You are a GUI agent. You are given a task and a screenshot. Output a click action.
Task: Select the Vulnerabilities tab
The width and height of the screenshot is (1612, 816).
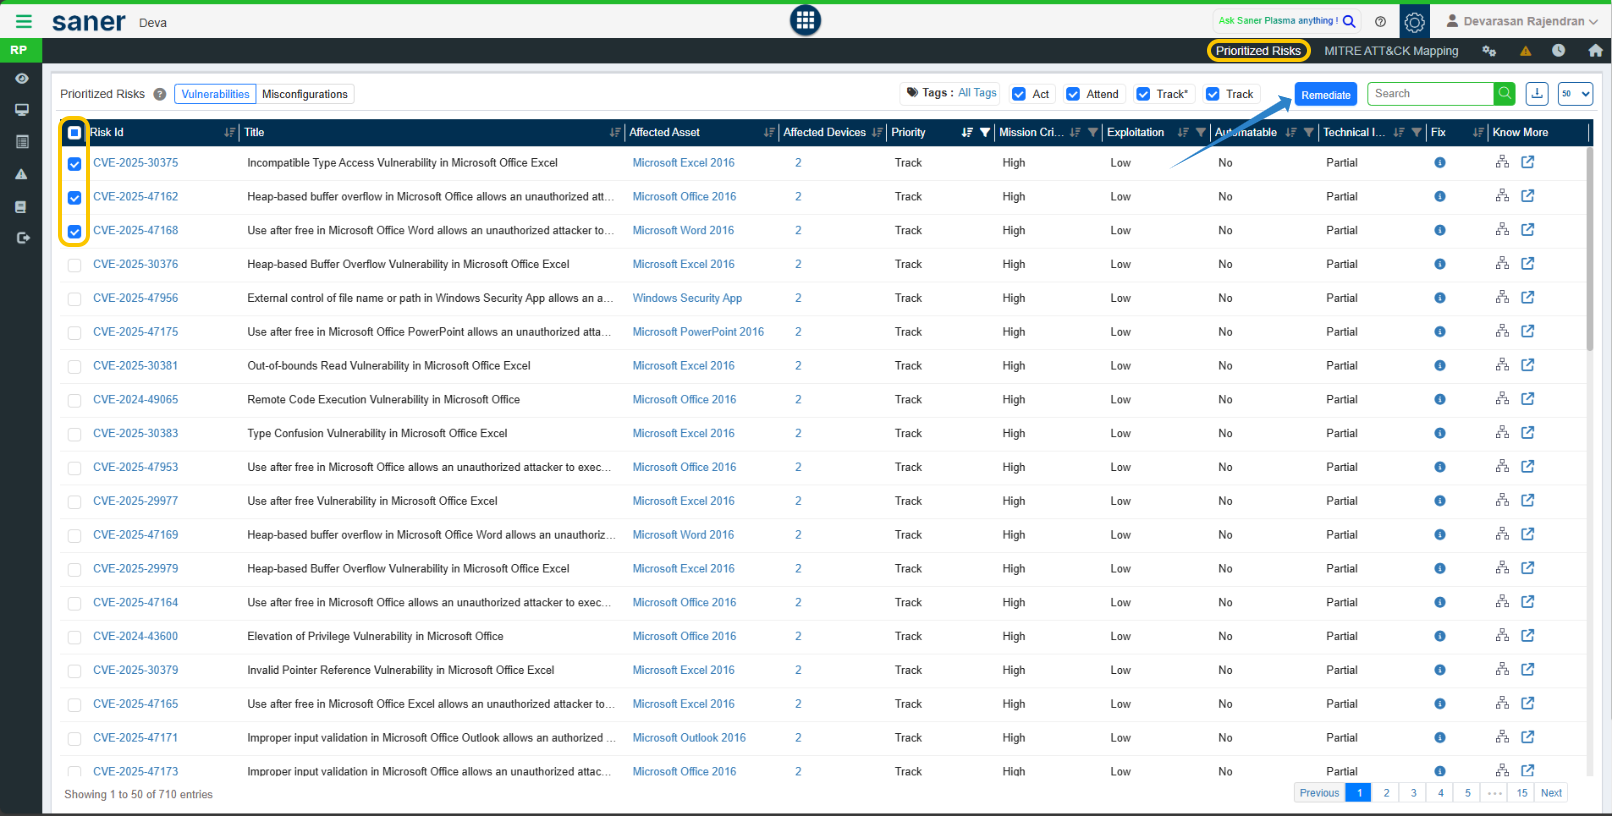pyautogui.click(x=215, y=94)
